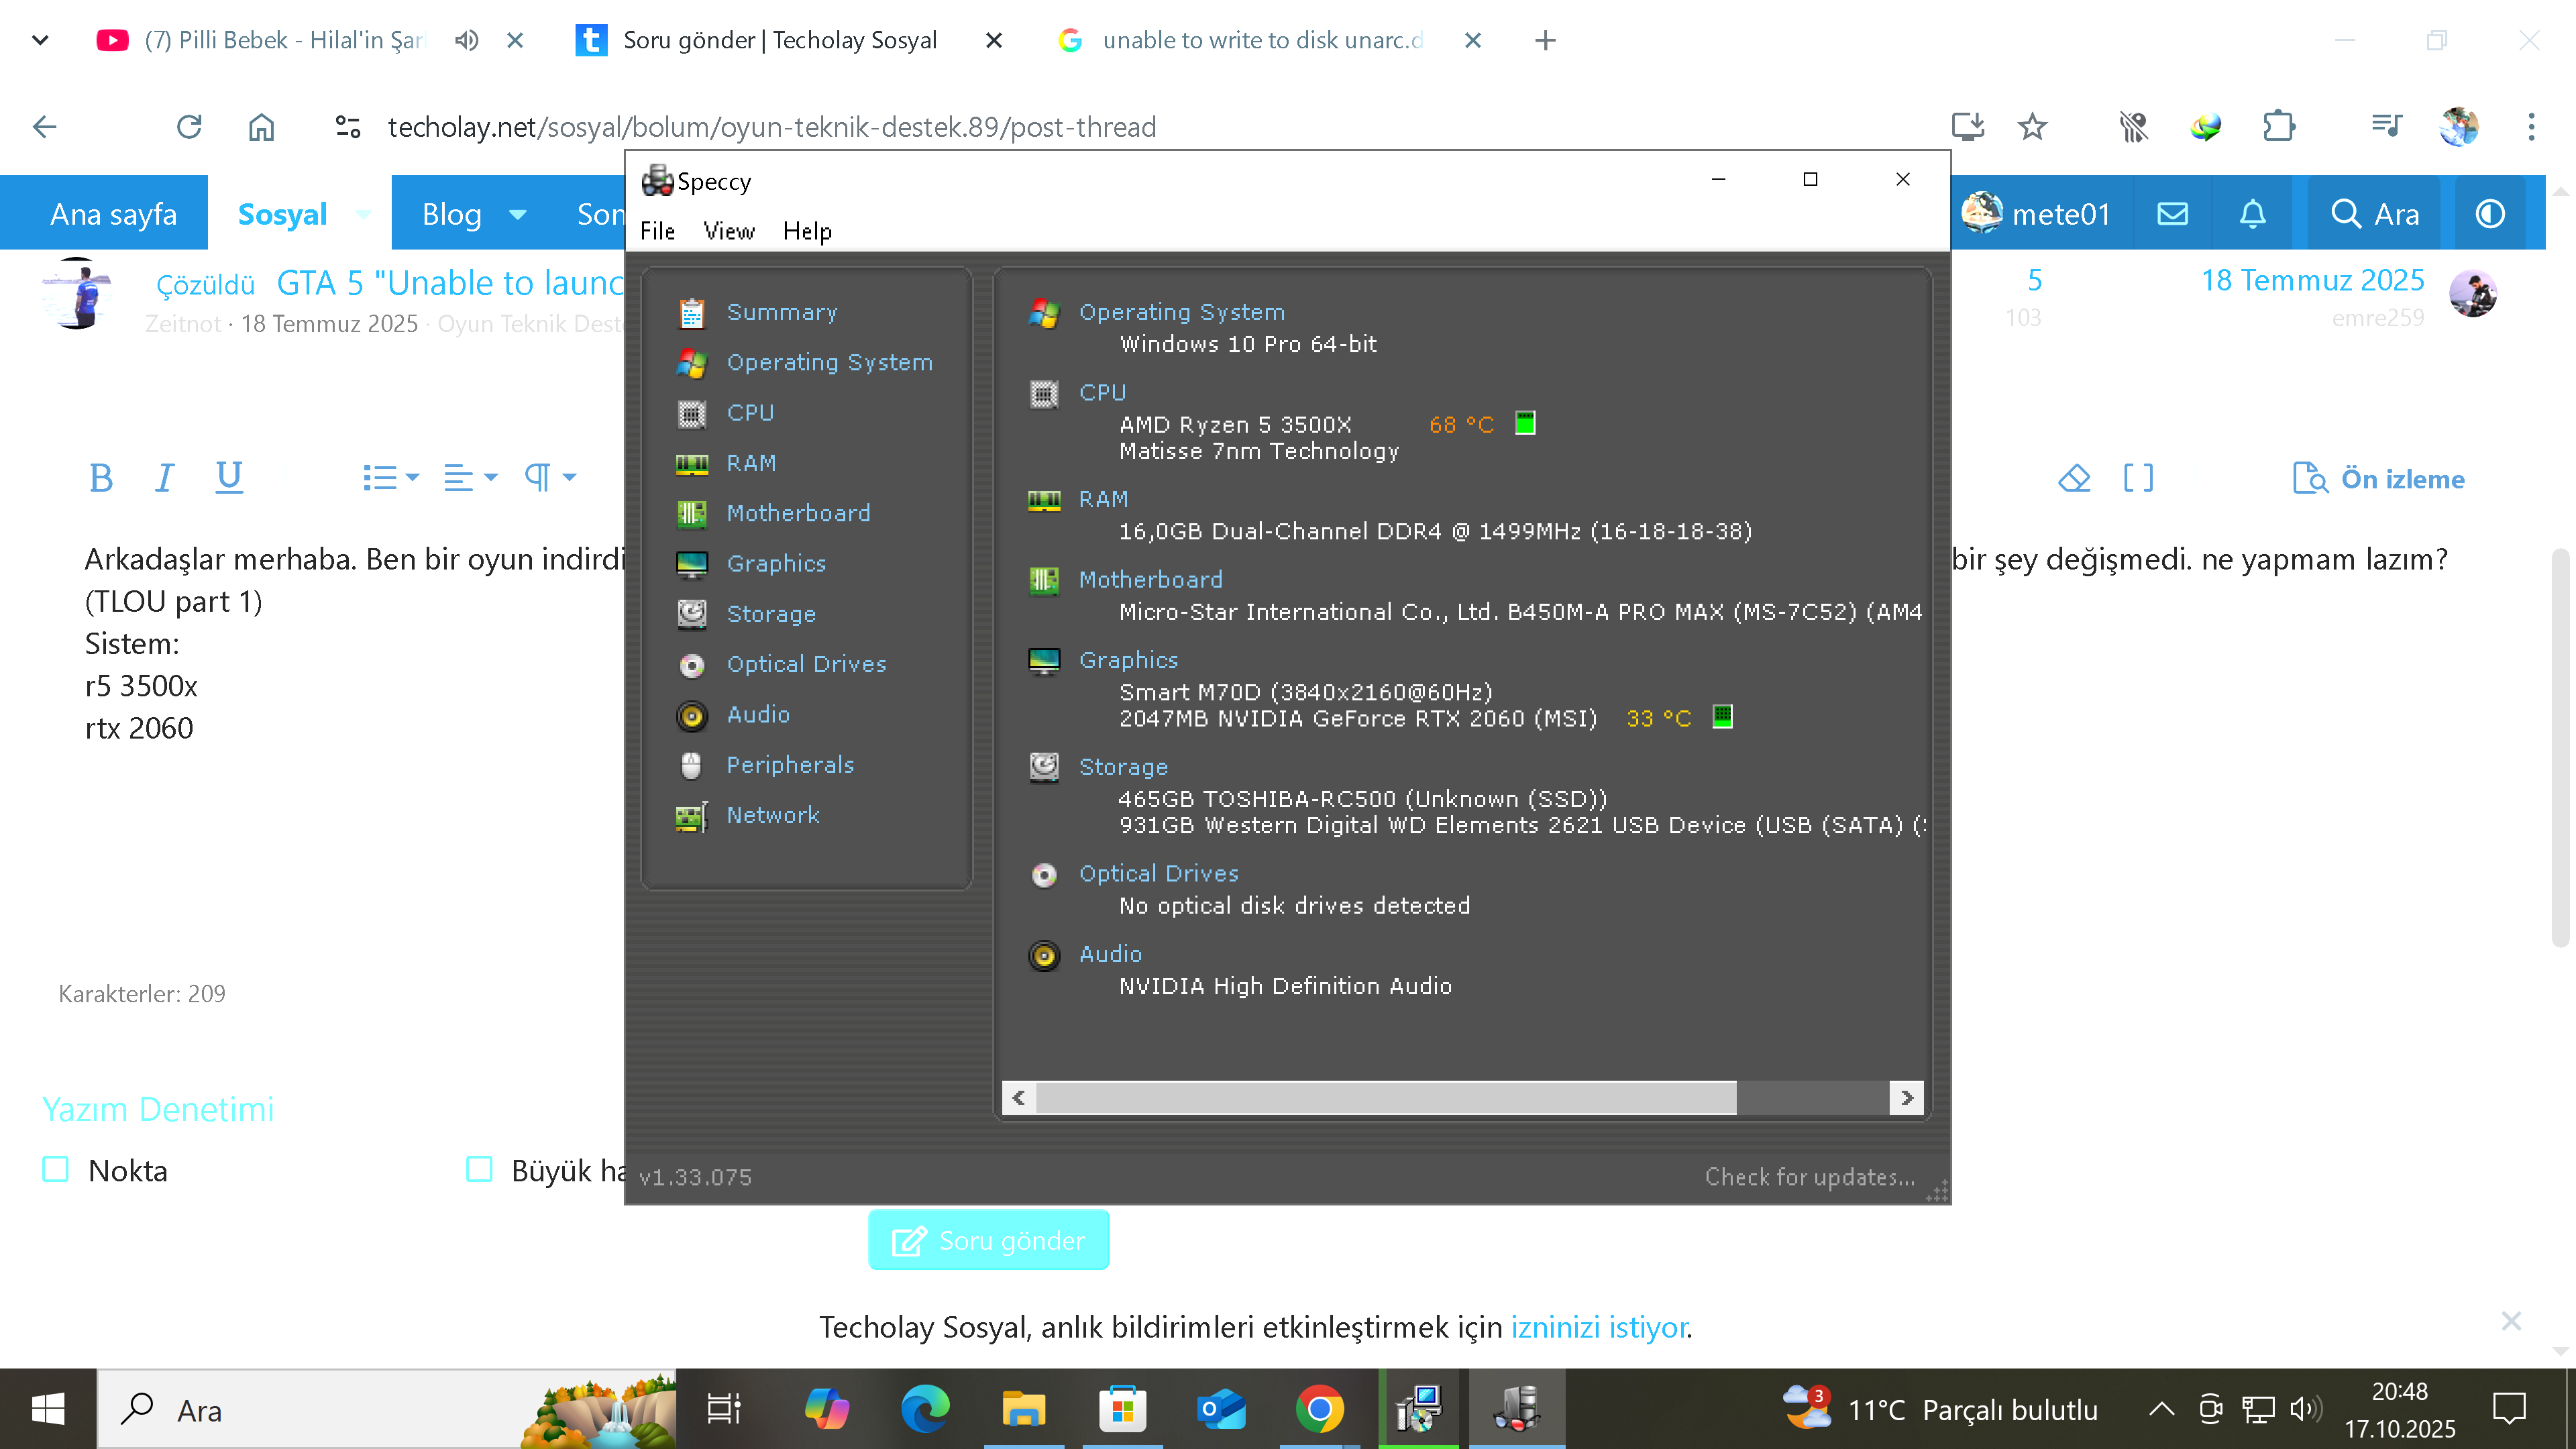The image size is (2576, 1449).
Task: Open tab search chevron in Chrome
Action: (x=40, y=40)
